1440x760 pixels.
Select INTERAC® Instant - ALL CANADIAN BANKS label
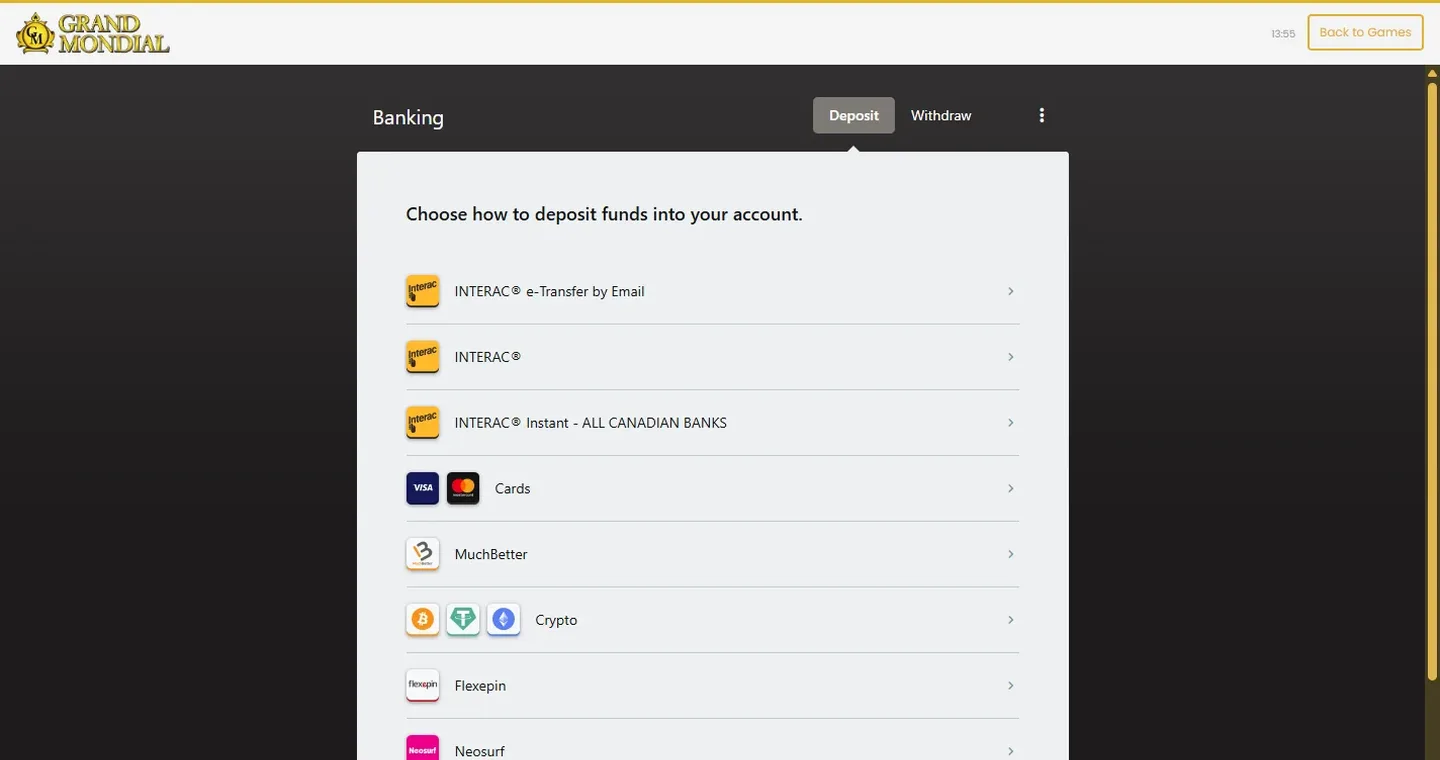tap(590, 423)
